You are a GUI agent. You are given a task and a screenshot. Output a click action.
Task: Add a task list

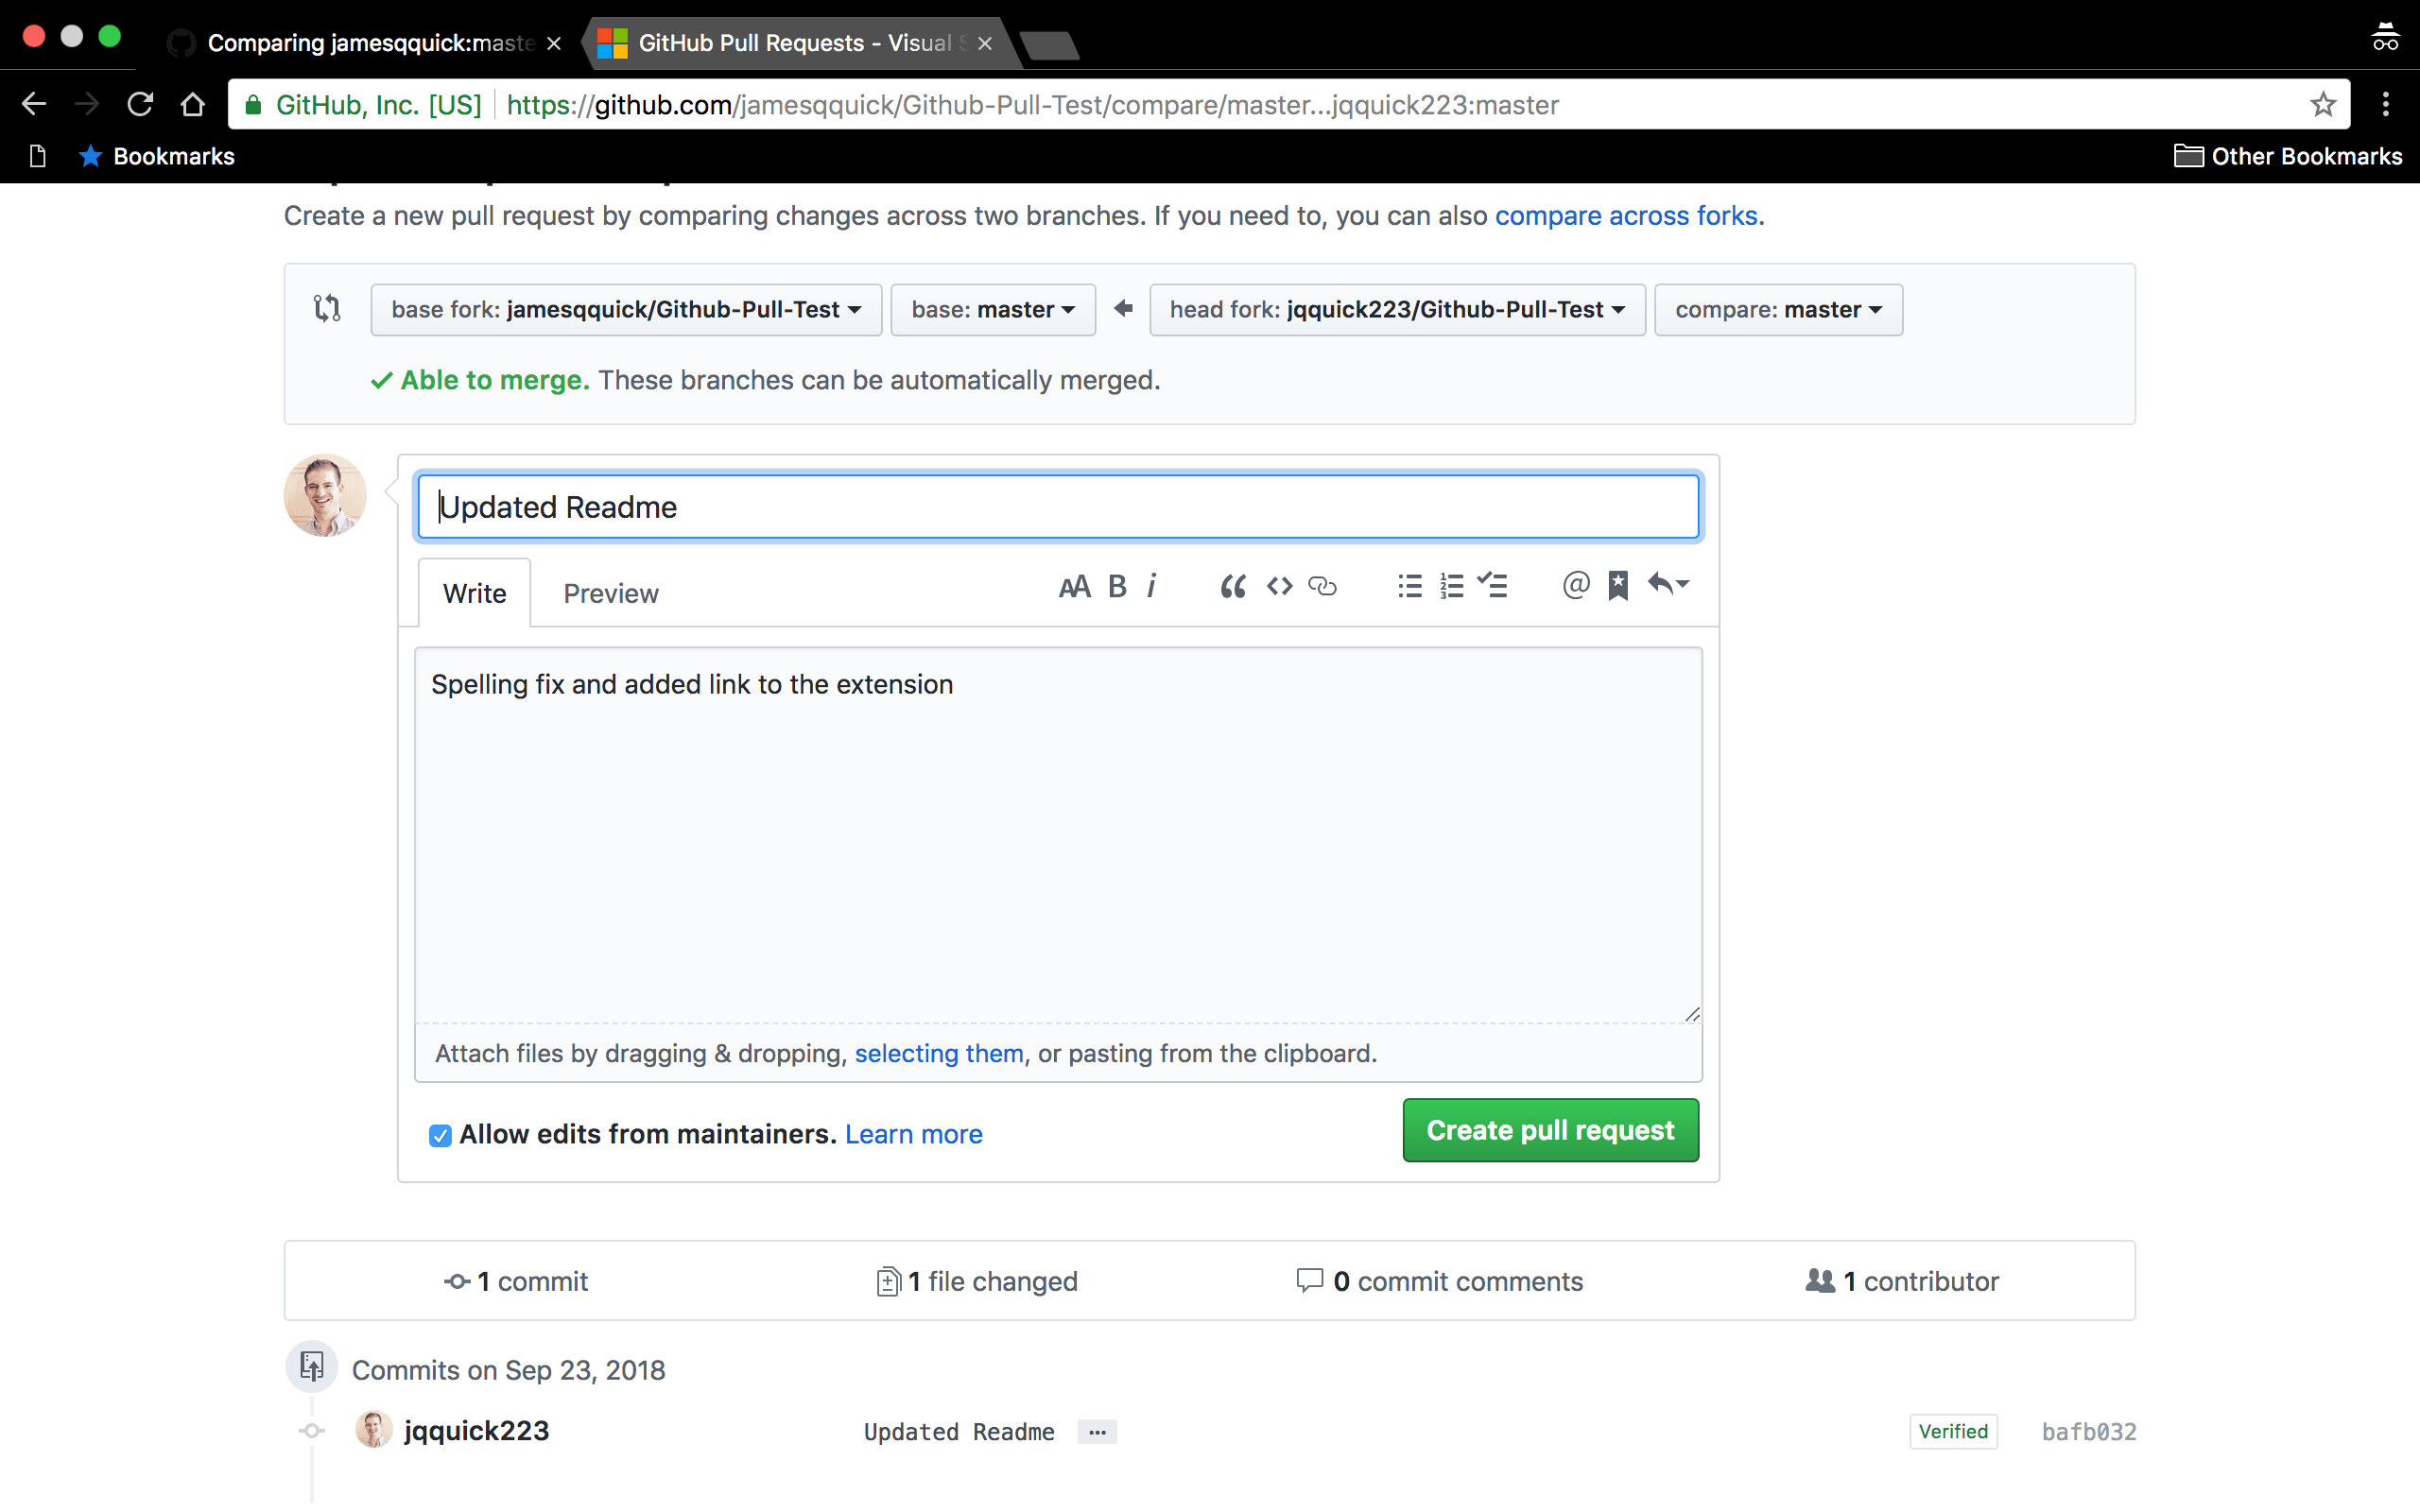[1492, 585]
